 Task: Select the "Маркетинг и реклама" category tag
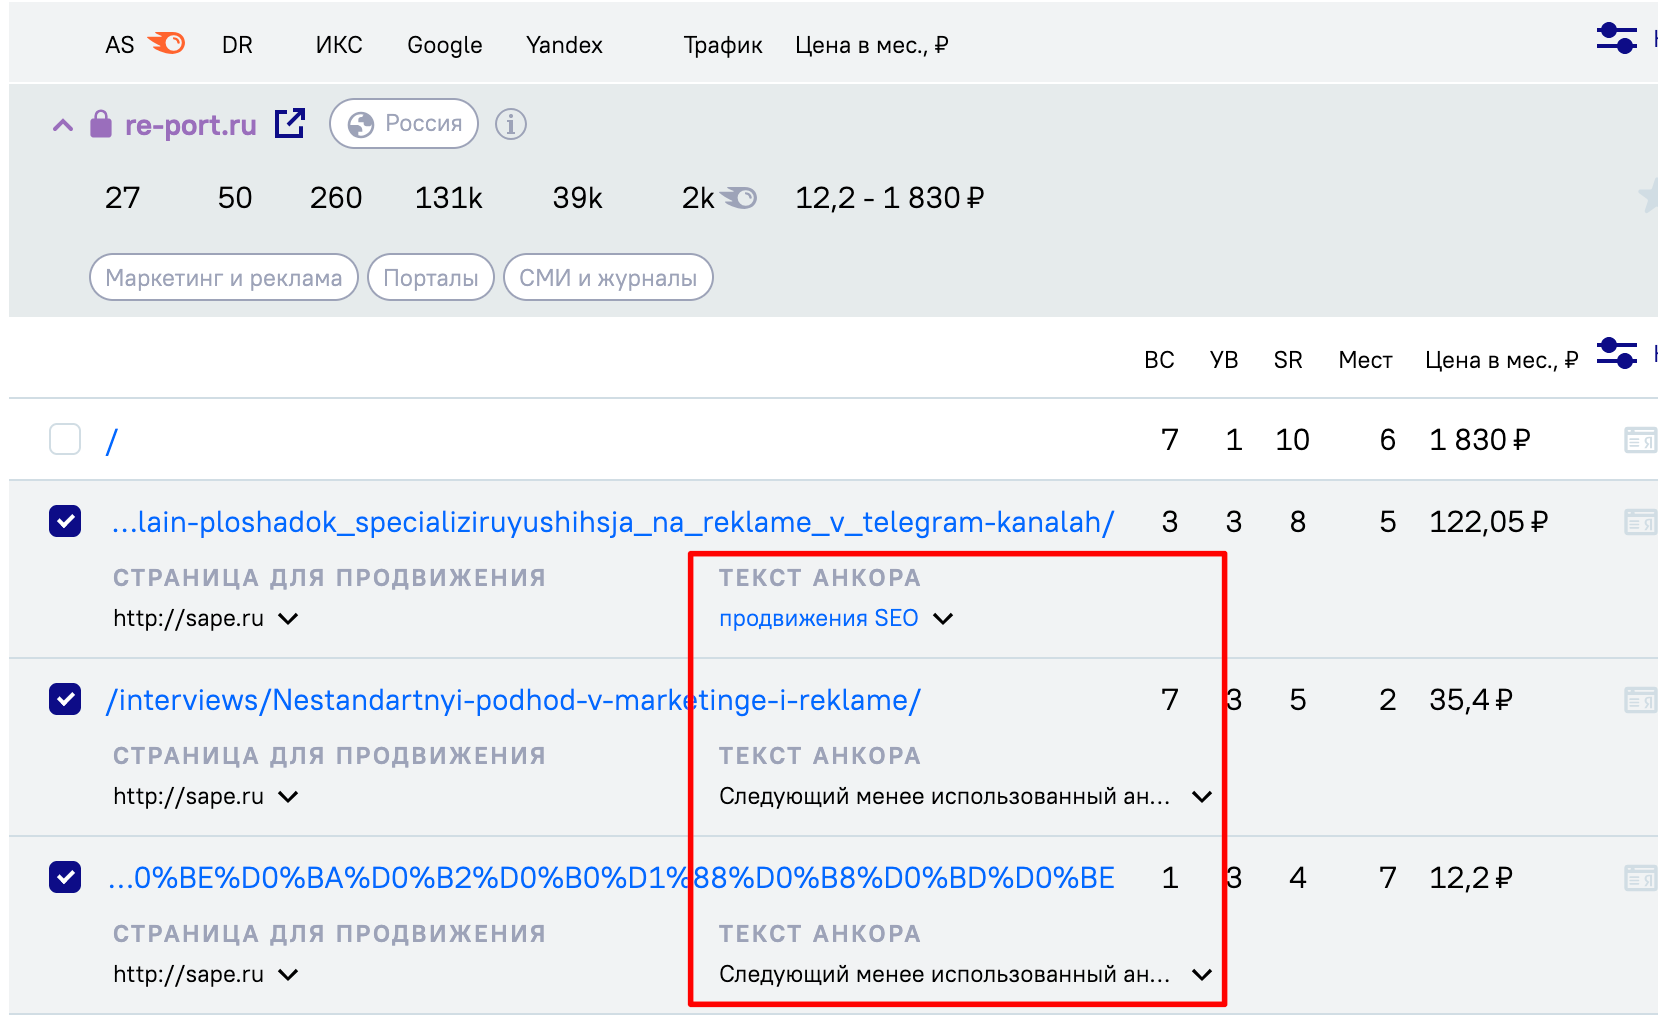(224, 278)
